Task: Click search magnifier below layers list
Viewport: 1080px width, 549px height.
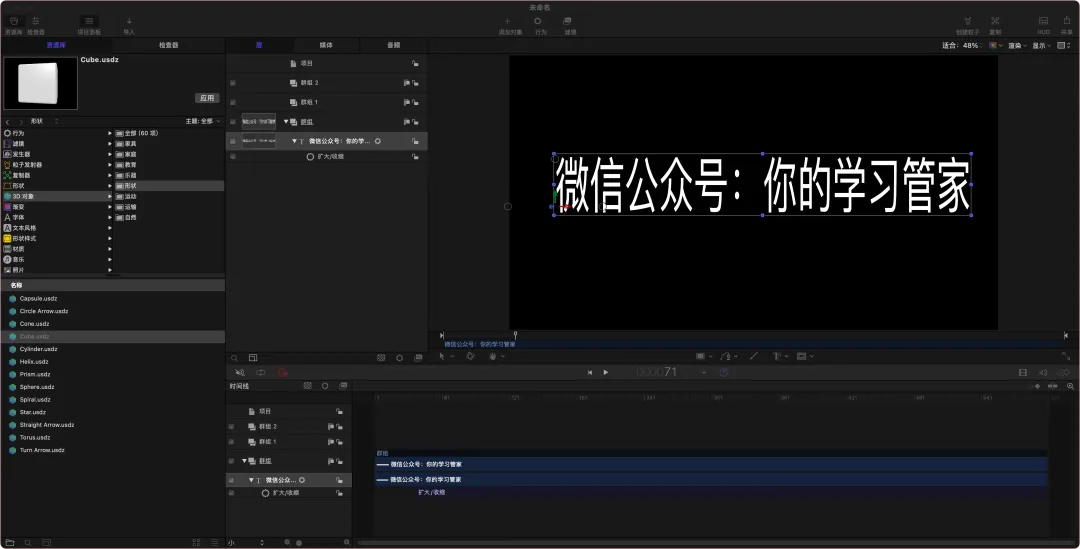Action: [234, 358]
